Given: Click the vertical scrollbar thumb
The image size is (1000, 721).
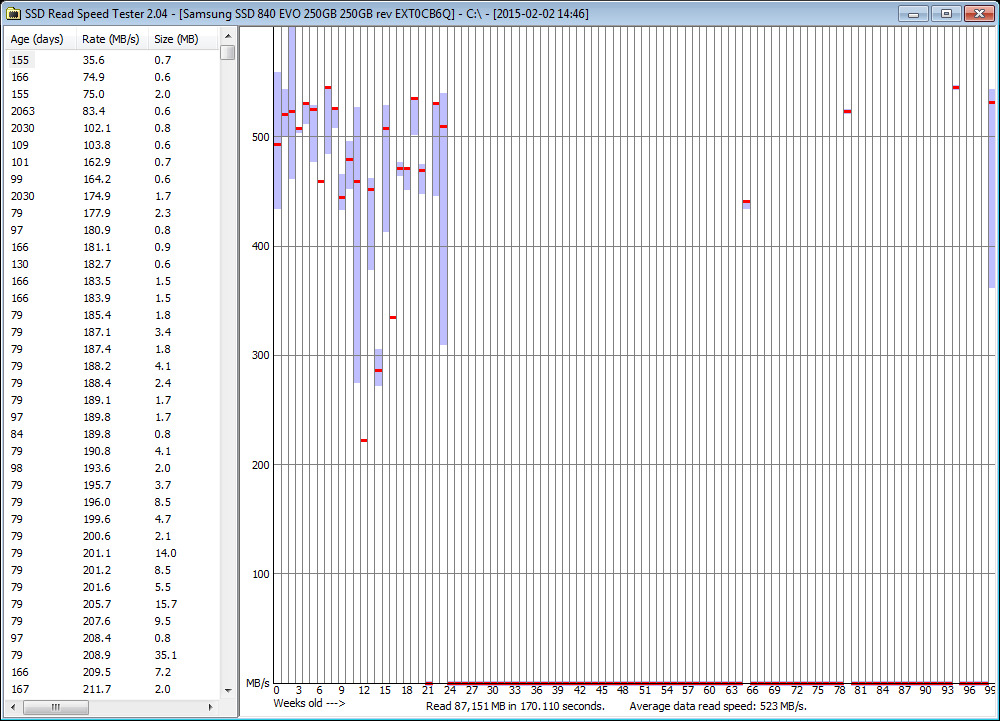Looking at the screenshot, I should point(228,52).
